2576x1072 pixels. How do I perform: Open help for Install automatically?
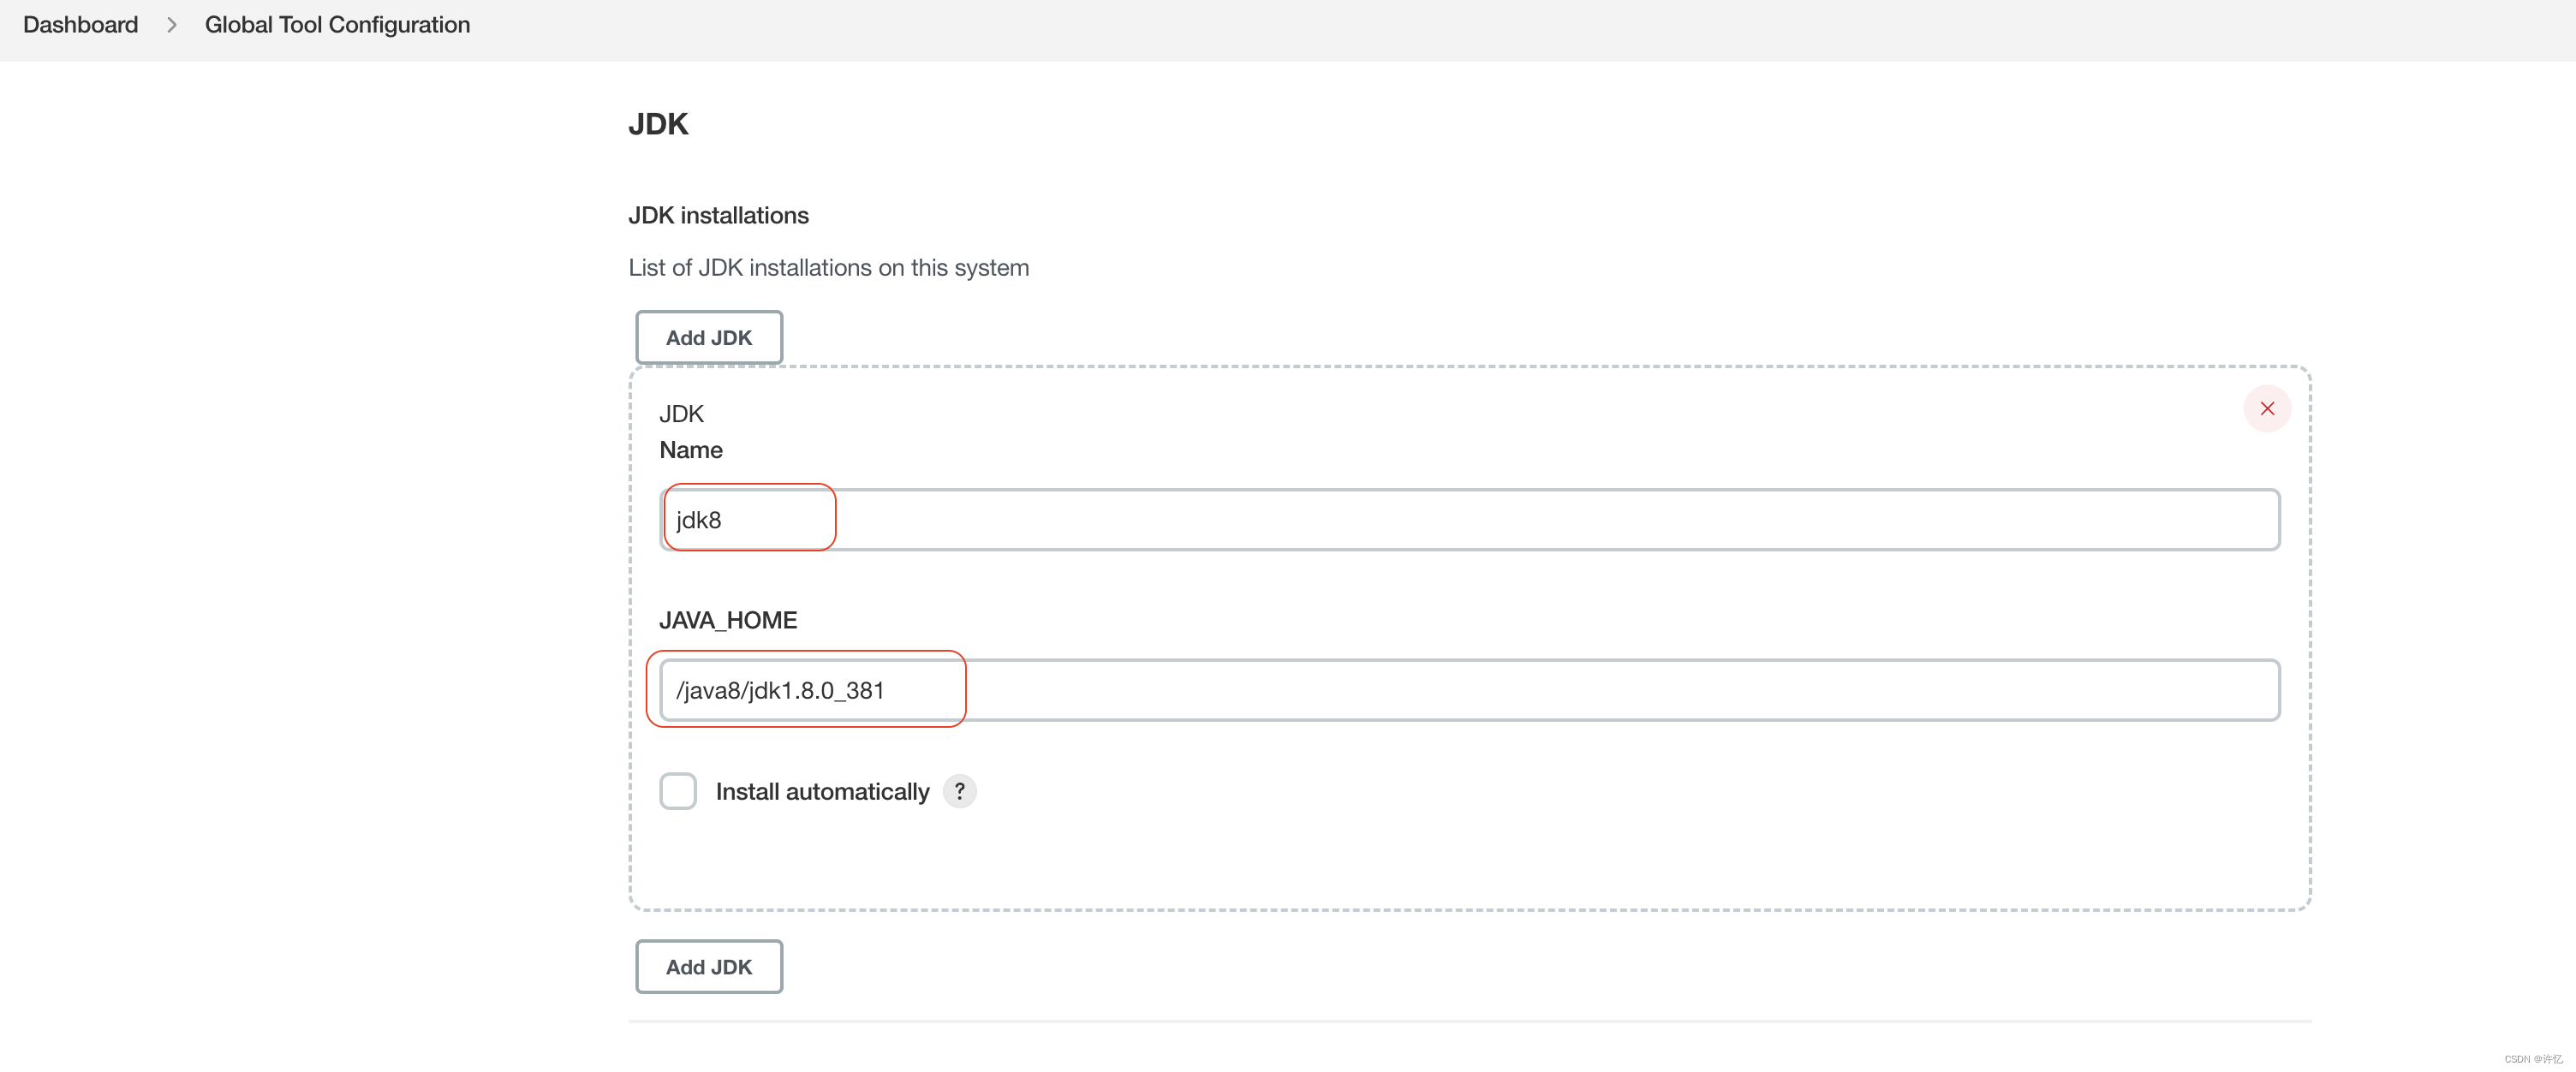pyautogui.click(x=959, y=791)
